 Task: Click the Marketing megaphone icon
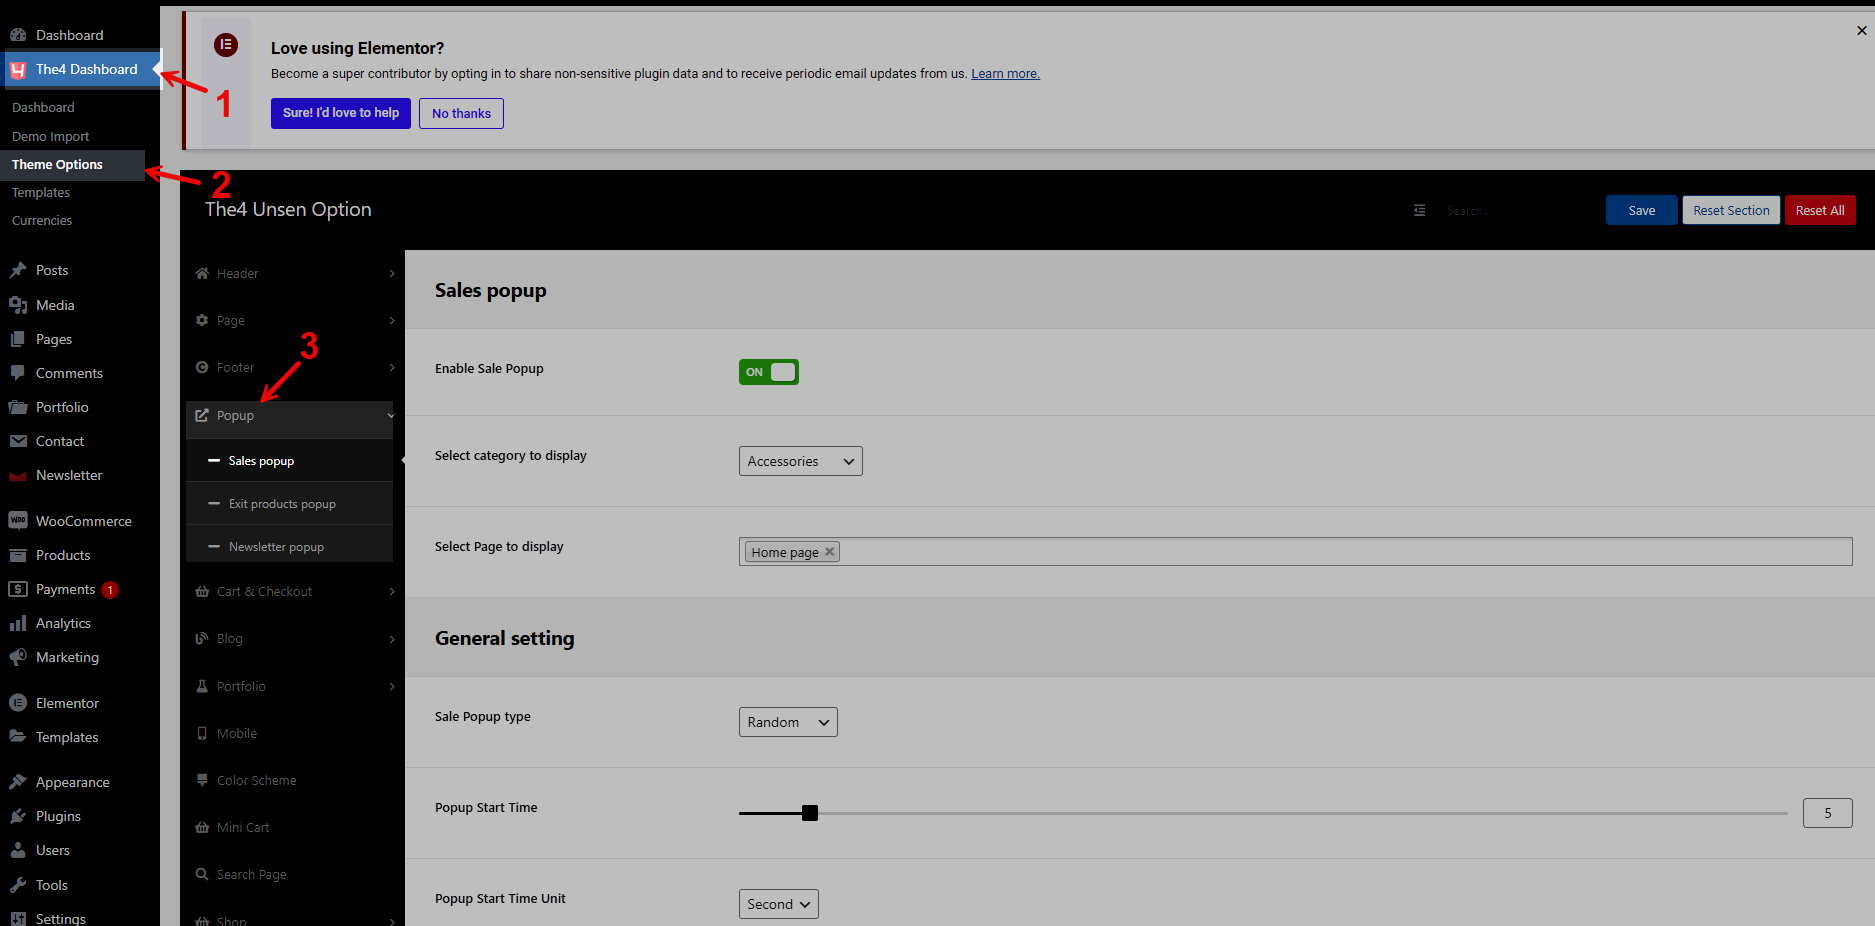pyautogui.click(x=18, y=657)
